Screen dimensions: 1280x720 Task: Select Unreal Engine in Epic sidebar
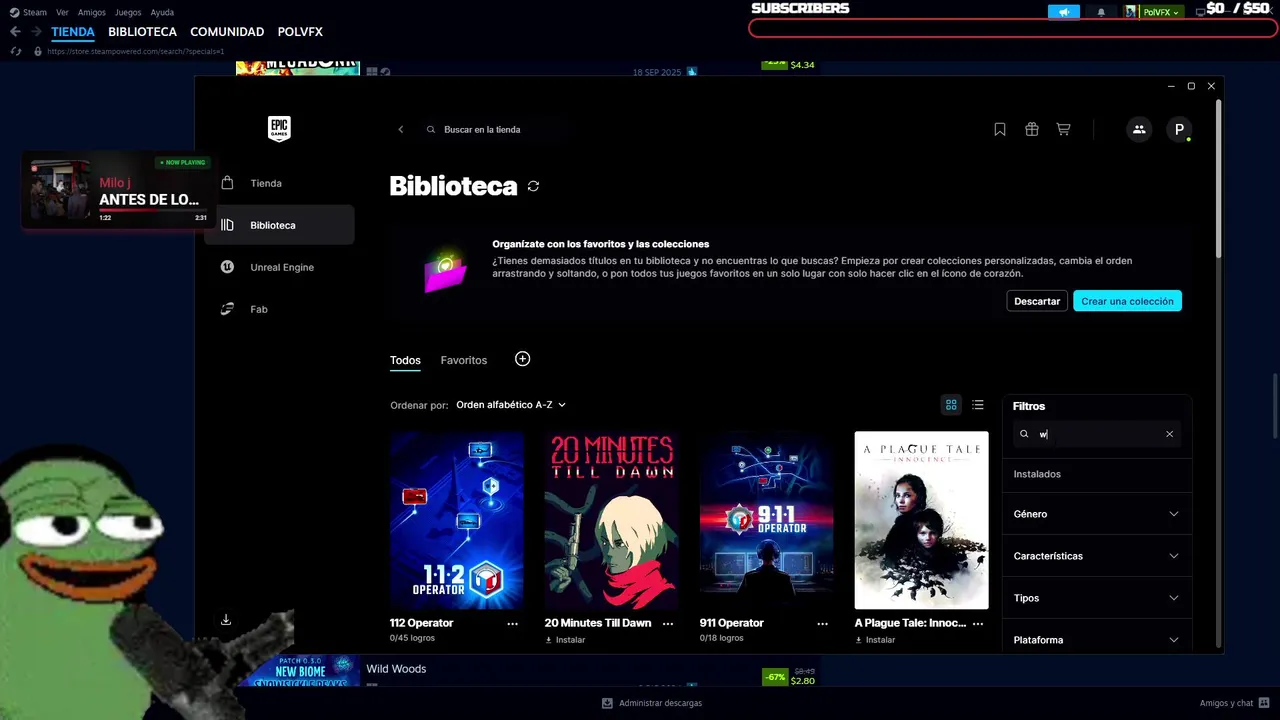279,267
